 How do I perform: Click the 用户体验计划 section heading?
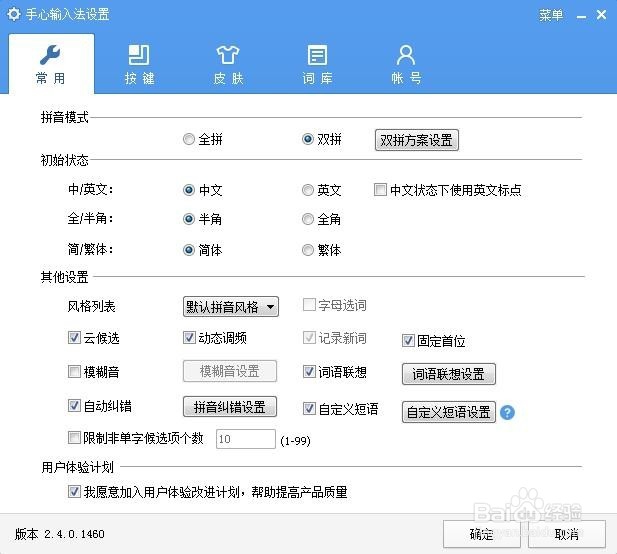(x=78, y=467)
